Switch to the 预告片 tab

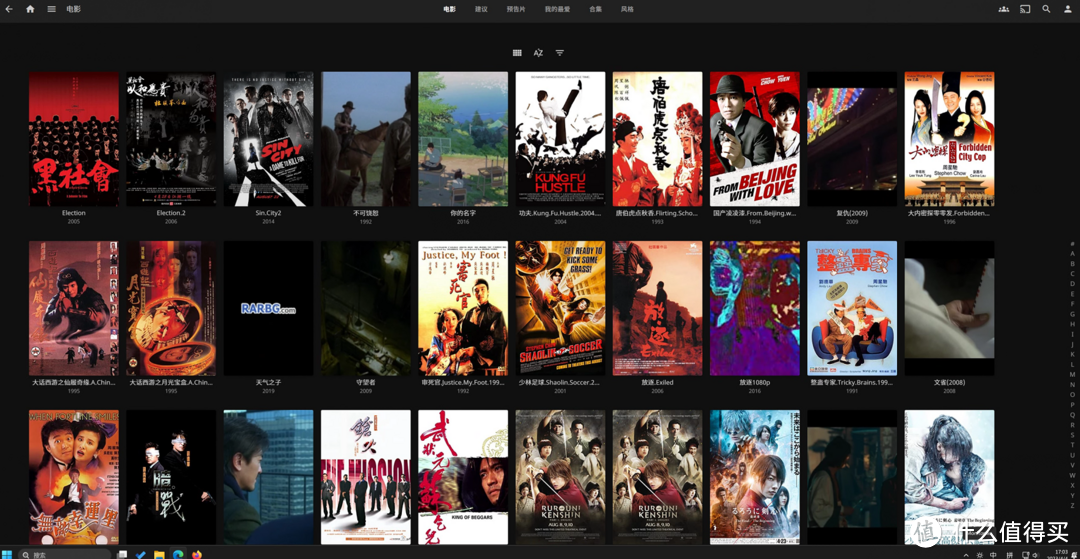[516, 9]
